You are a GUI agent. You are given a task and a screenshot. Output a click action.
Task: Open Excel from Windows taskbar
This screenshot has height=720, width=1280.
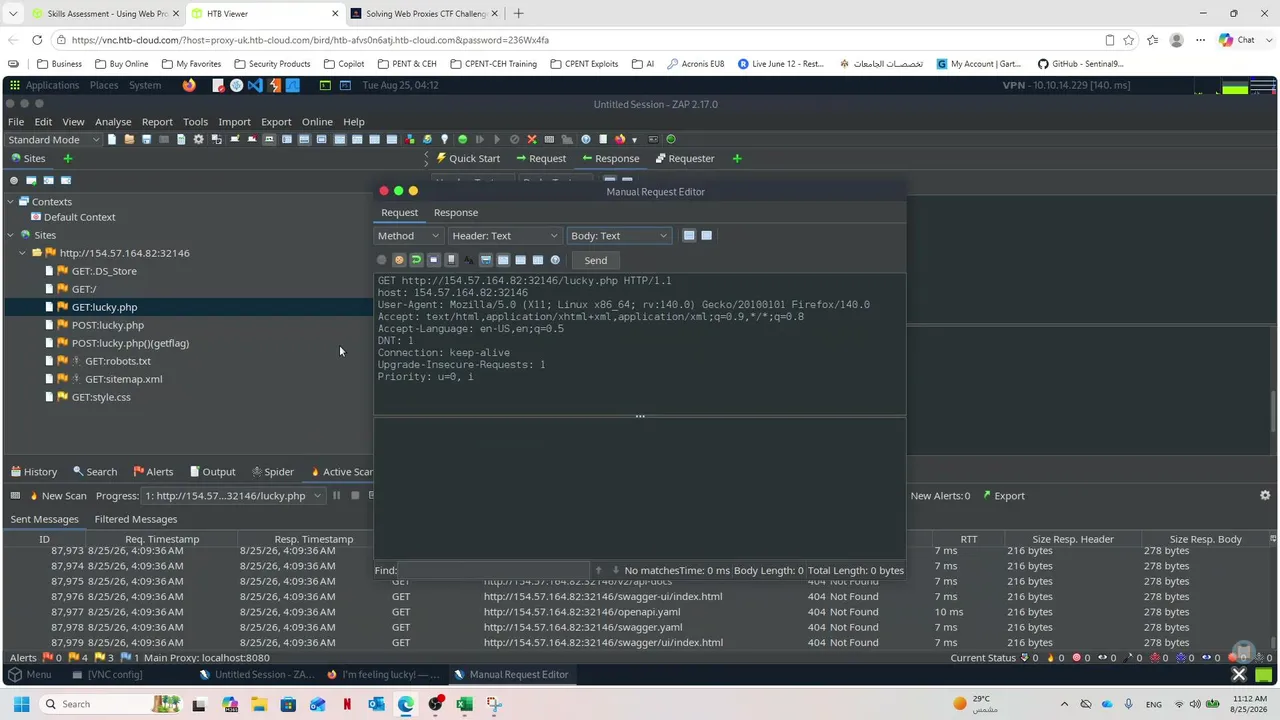(464, 704)
